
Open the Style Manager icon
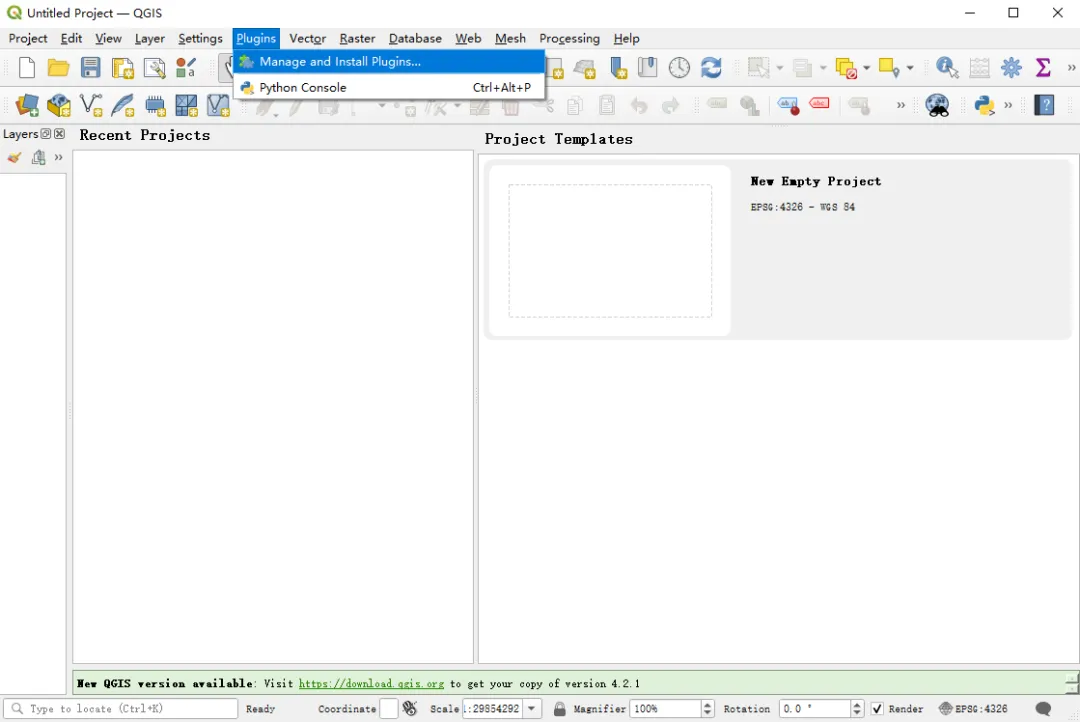tap(186, 68)
